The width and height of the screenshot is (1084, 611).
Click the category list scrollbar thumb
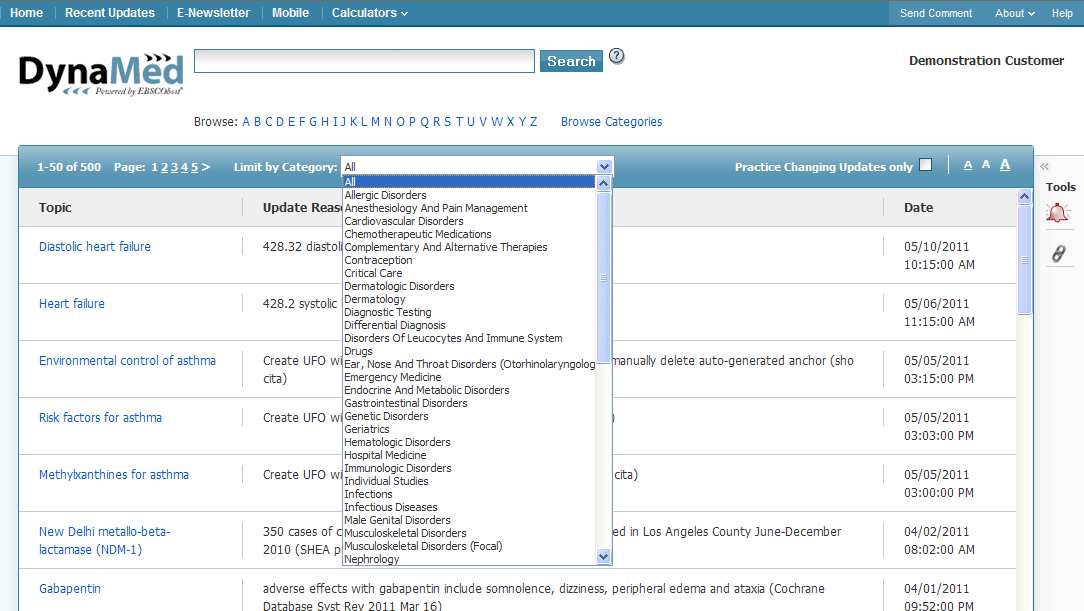604,277
